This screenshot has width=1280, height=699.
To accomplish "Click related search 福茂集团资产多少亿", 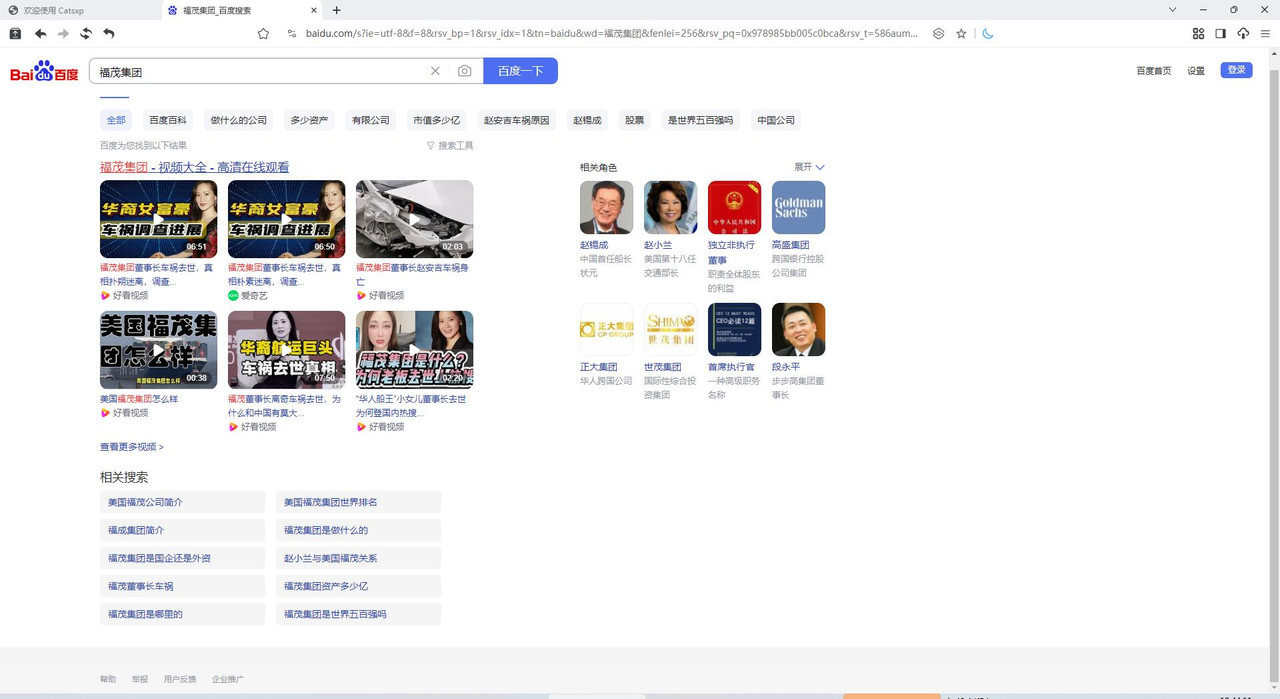I will click(x=358, y=586).
